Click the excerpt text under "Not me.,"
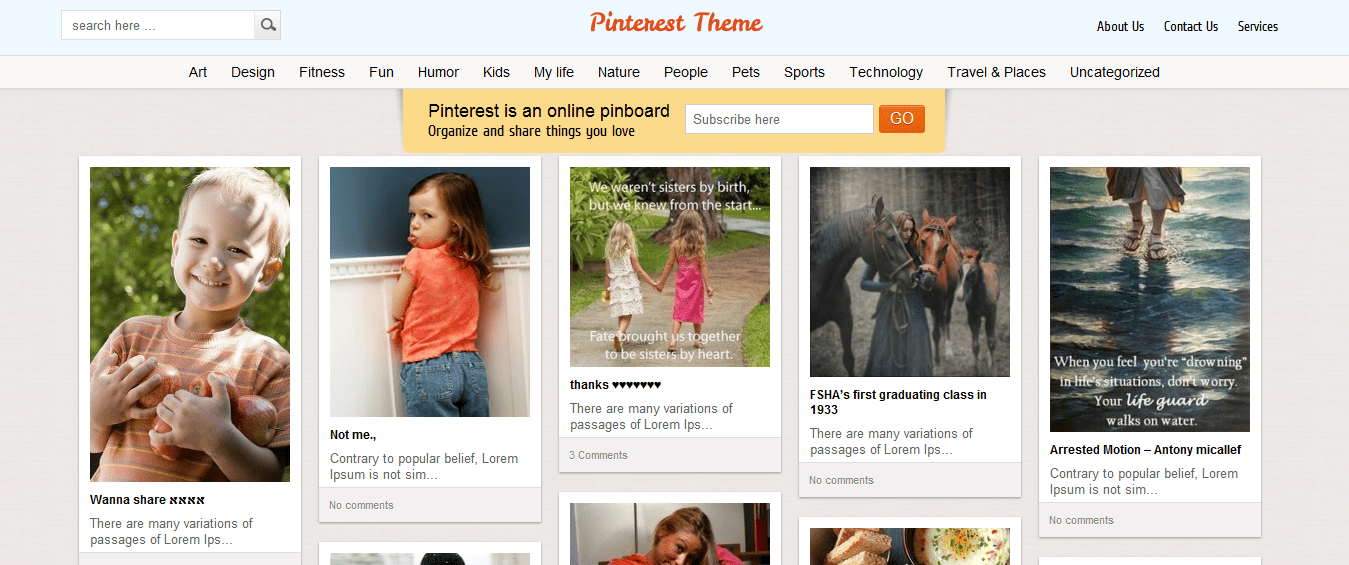1349x565 pixels. point(424,466)
